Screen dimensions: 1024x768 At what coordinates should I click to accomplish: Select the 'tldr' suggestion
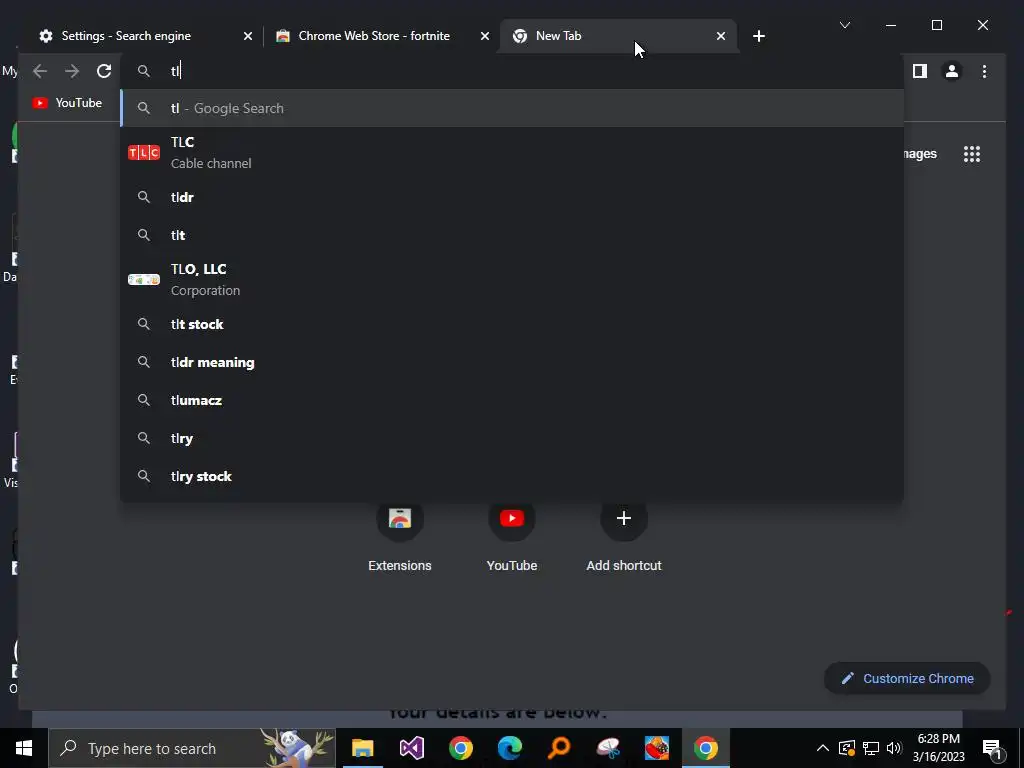(512, 197)
